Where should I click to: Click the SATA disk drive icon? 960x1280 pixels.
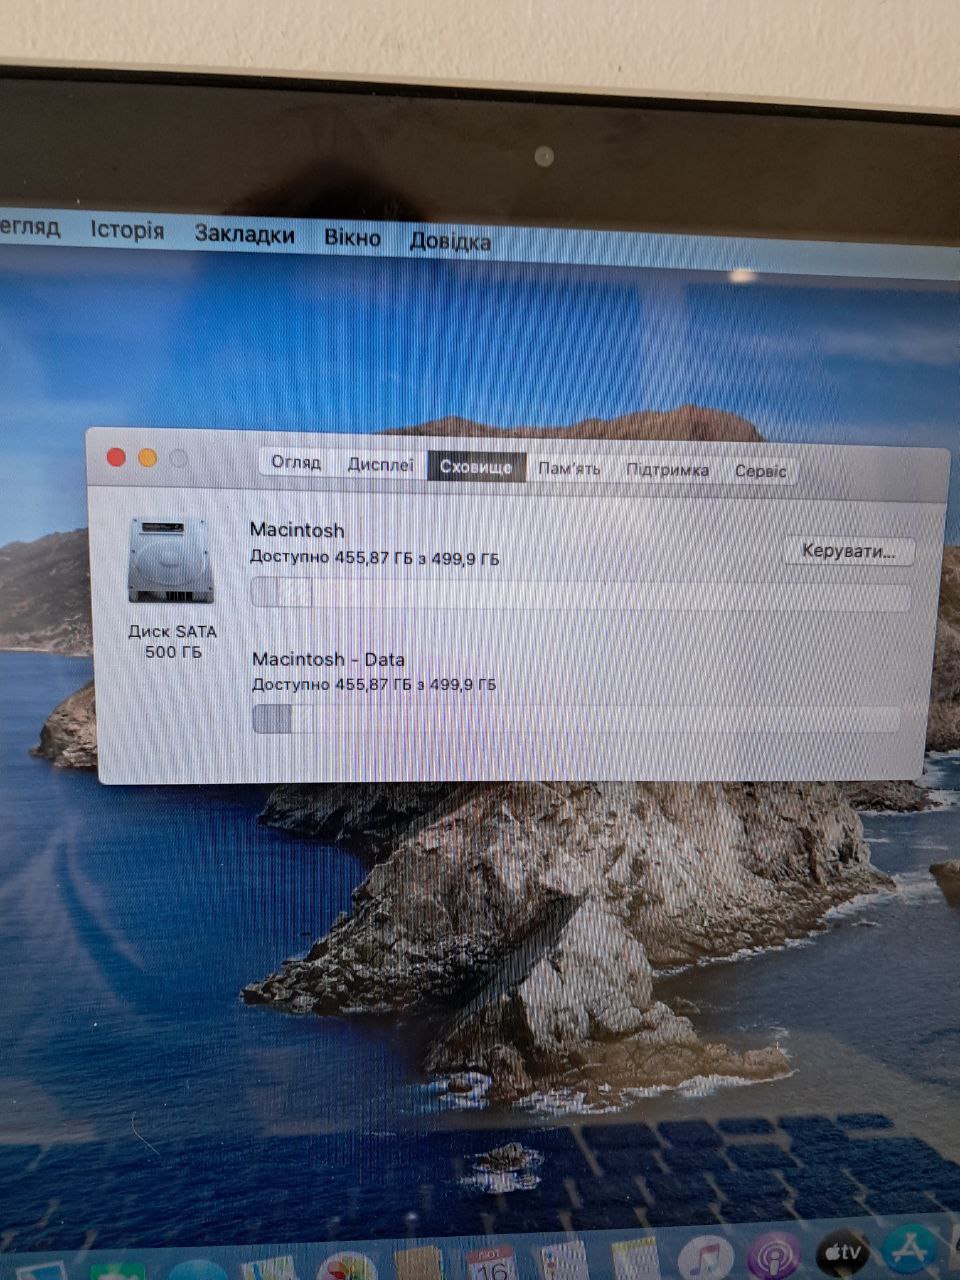coord(171,560)
